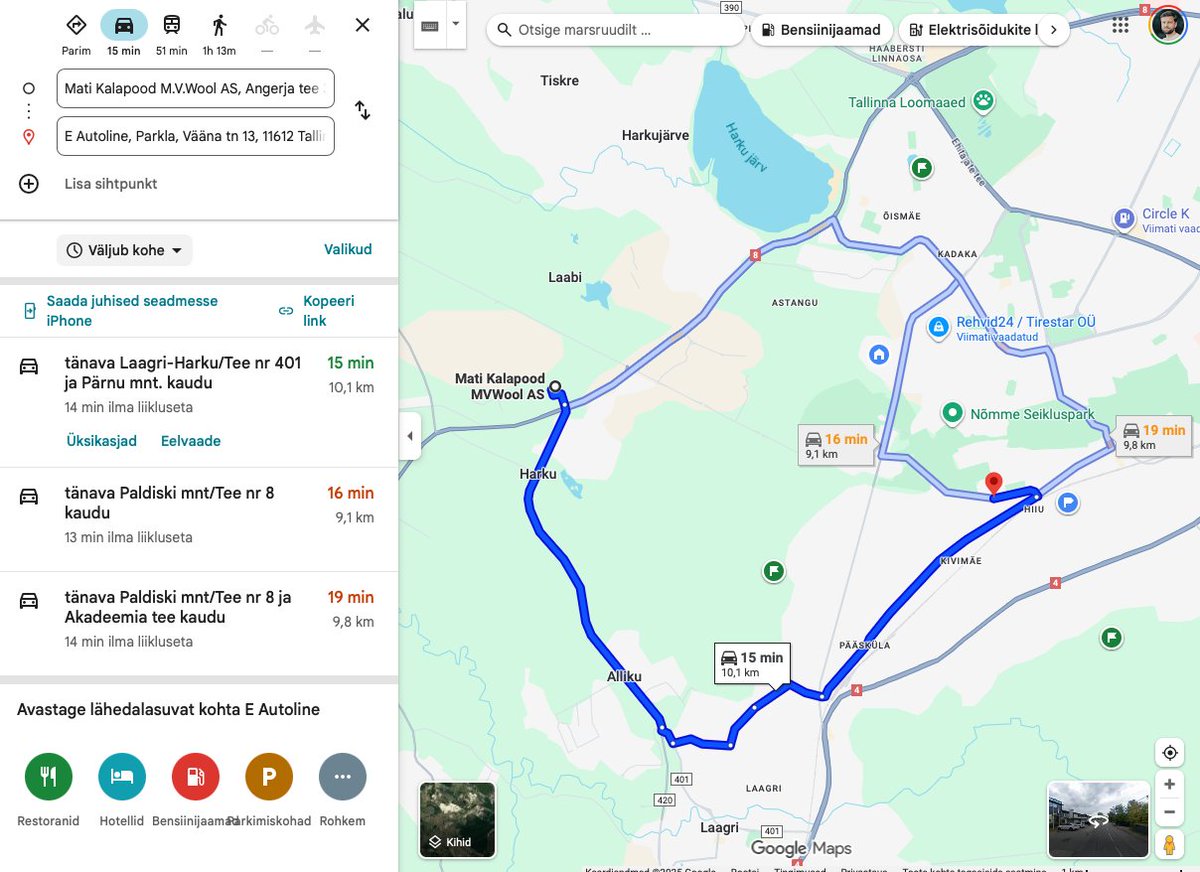Select the 16 min Paldiski mnt route
The image size is (1200, 872).
[x=199, y=520]
